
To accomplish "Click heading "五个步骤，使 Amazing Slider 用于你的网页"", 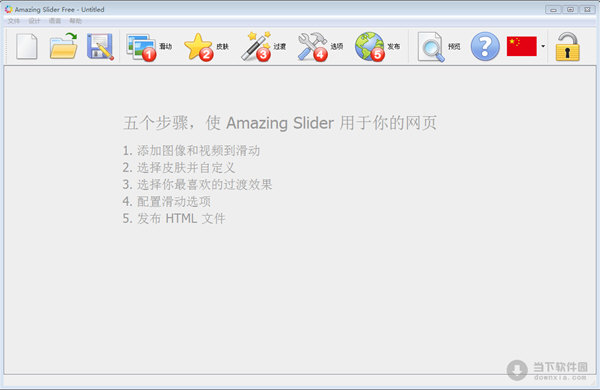I will (x=280, y=123).
